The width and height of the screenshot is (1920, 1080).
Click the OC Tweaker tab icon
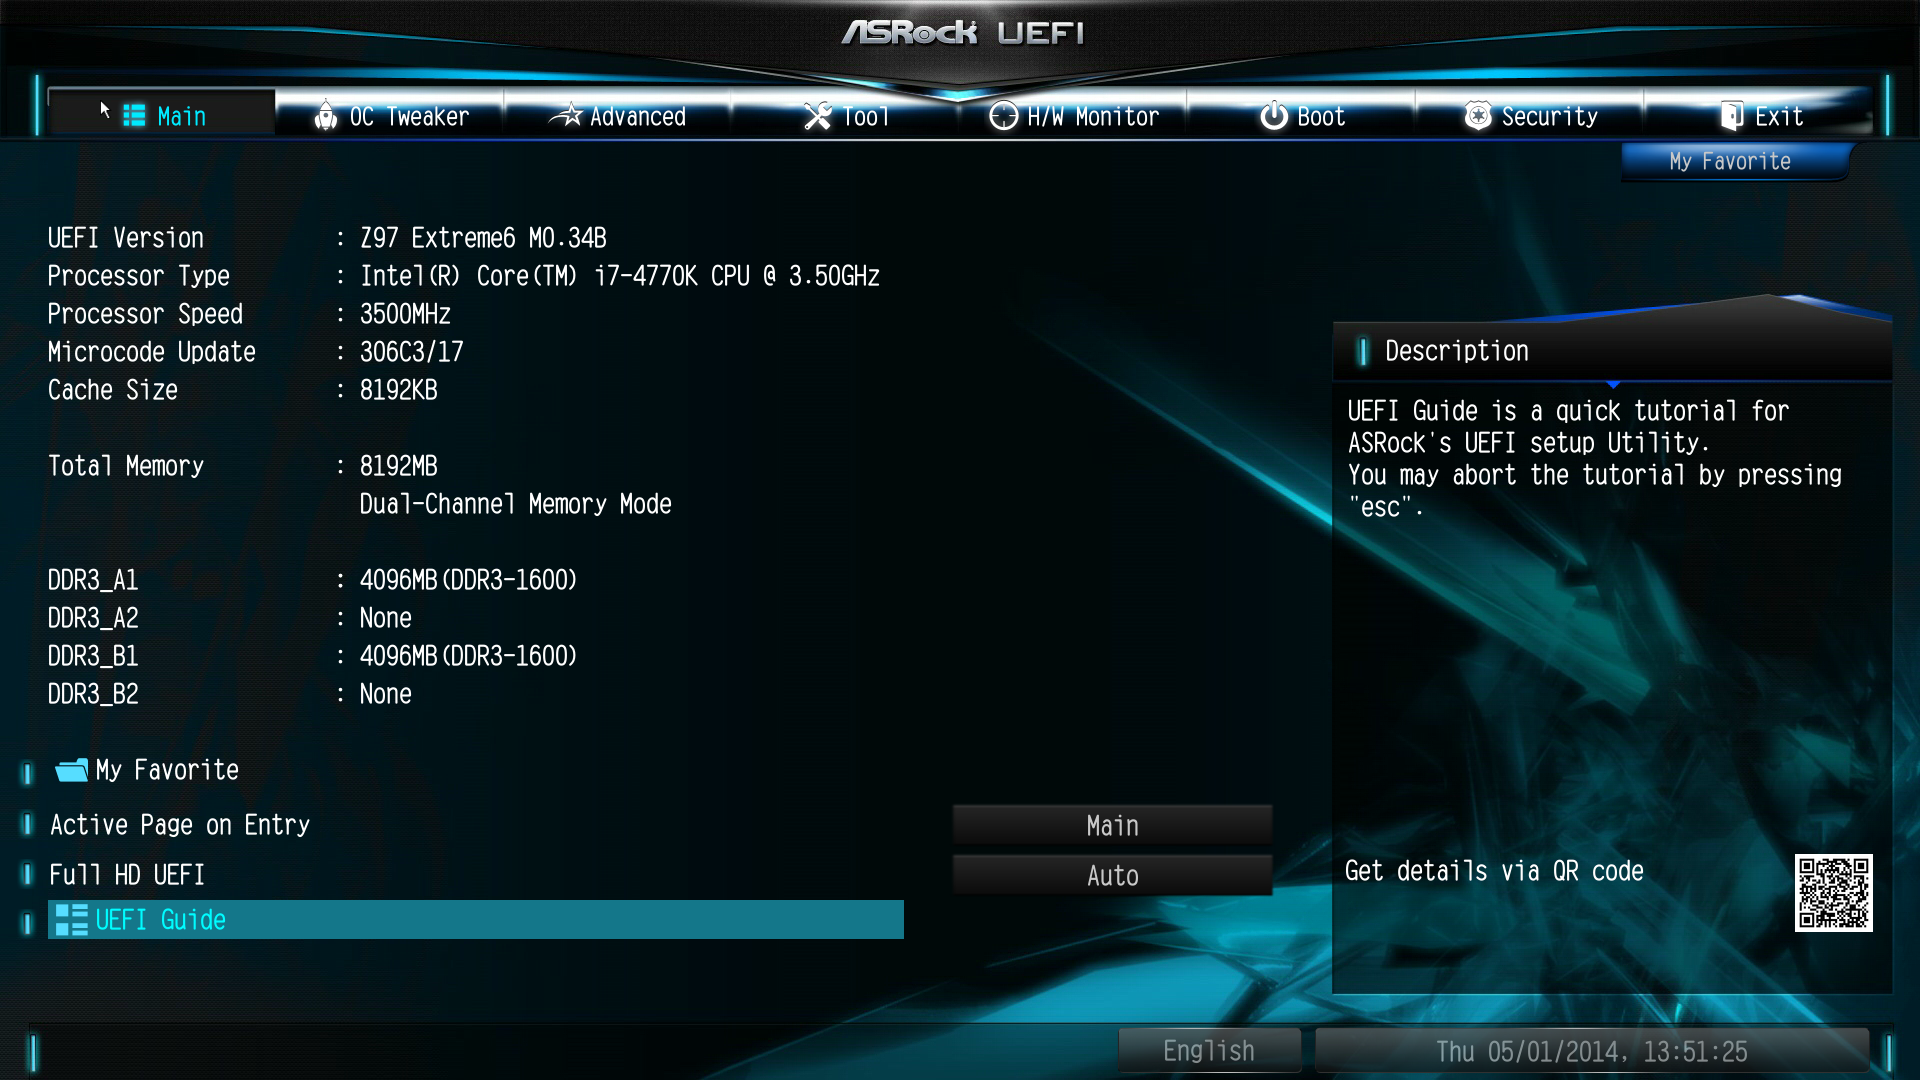[x=324, y=116]
